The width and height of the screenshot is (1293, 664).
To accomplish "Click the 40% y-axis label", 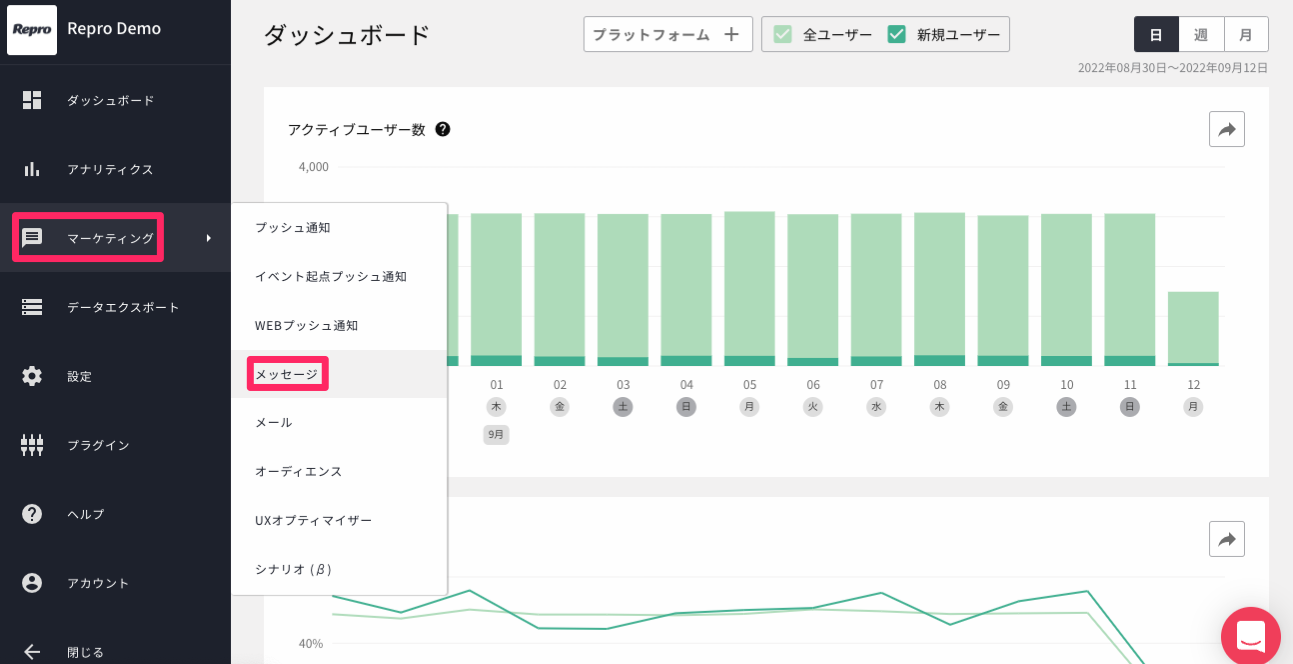I will point(311,643).
